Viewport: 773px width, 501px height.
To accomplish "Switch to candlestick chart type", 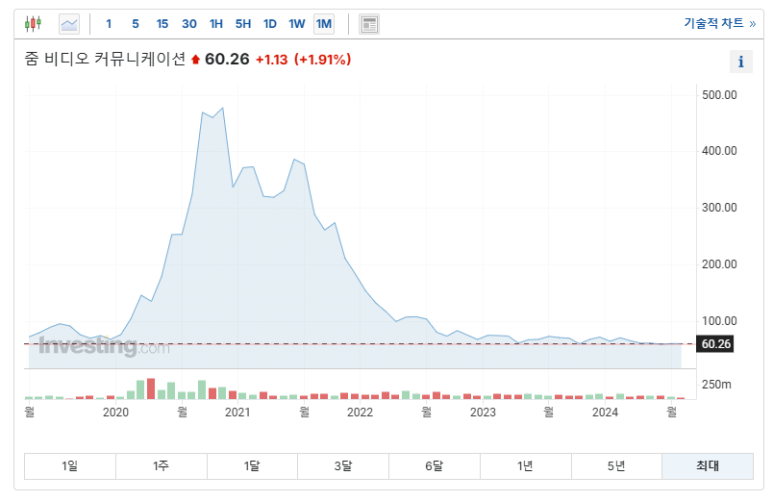I will [x=33, y=23].
